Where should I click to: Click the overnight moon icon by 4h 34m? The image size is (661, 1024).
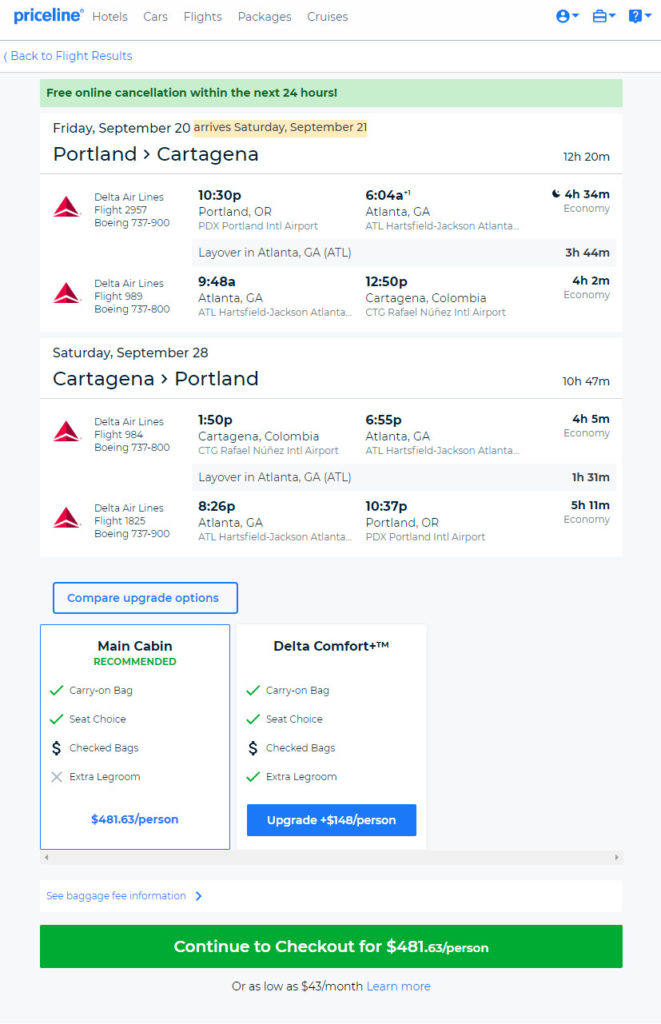[556, 194]
